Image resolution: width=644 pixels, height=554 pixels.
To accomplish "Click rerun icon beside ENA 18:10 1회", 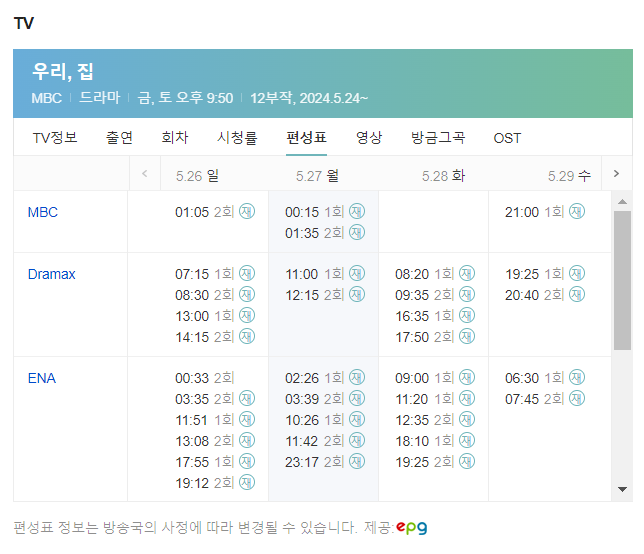I will pyautogui.click(x=467, y=440).
